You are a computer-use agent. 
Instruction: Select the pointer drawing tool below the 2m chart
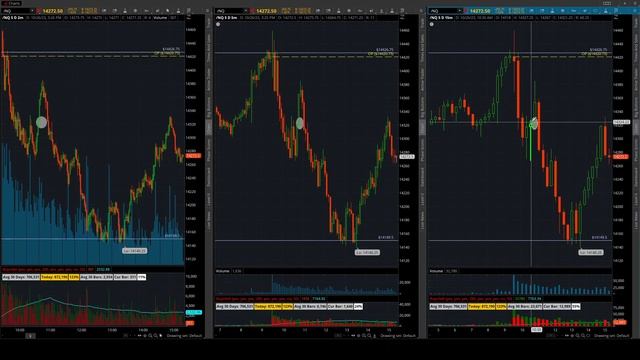point(161,336)
